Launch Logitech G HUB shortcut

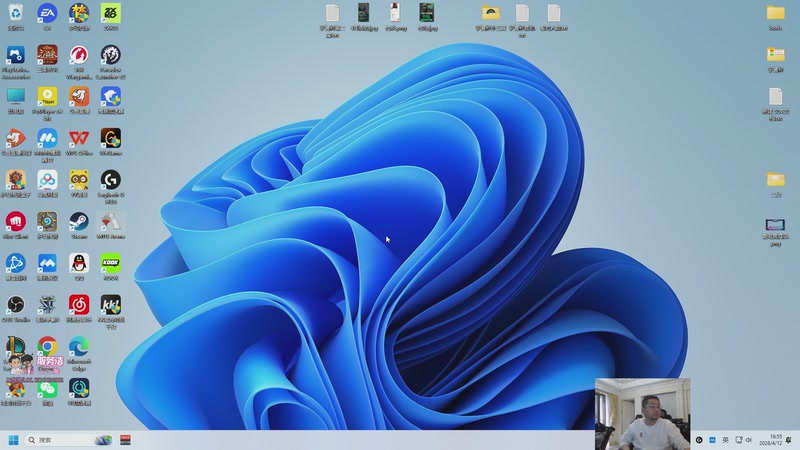coord(111,180)
